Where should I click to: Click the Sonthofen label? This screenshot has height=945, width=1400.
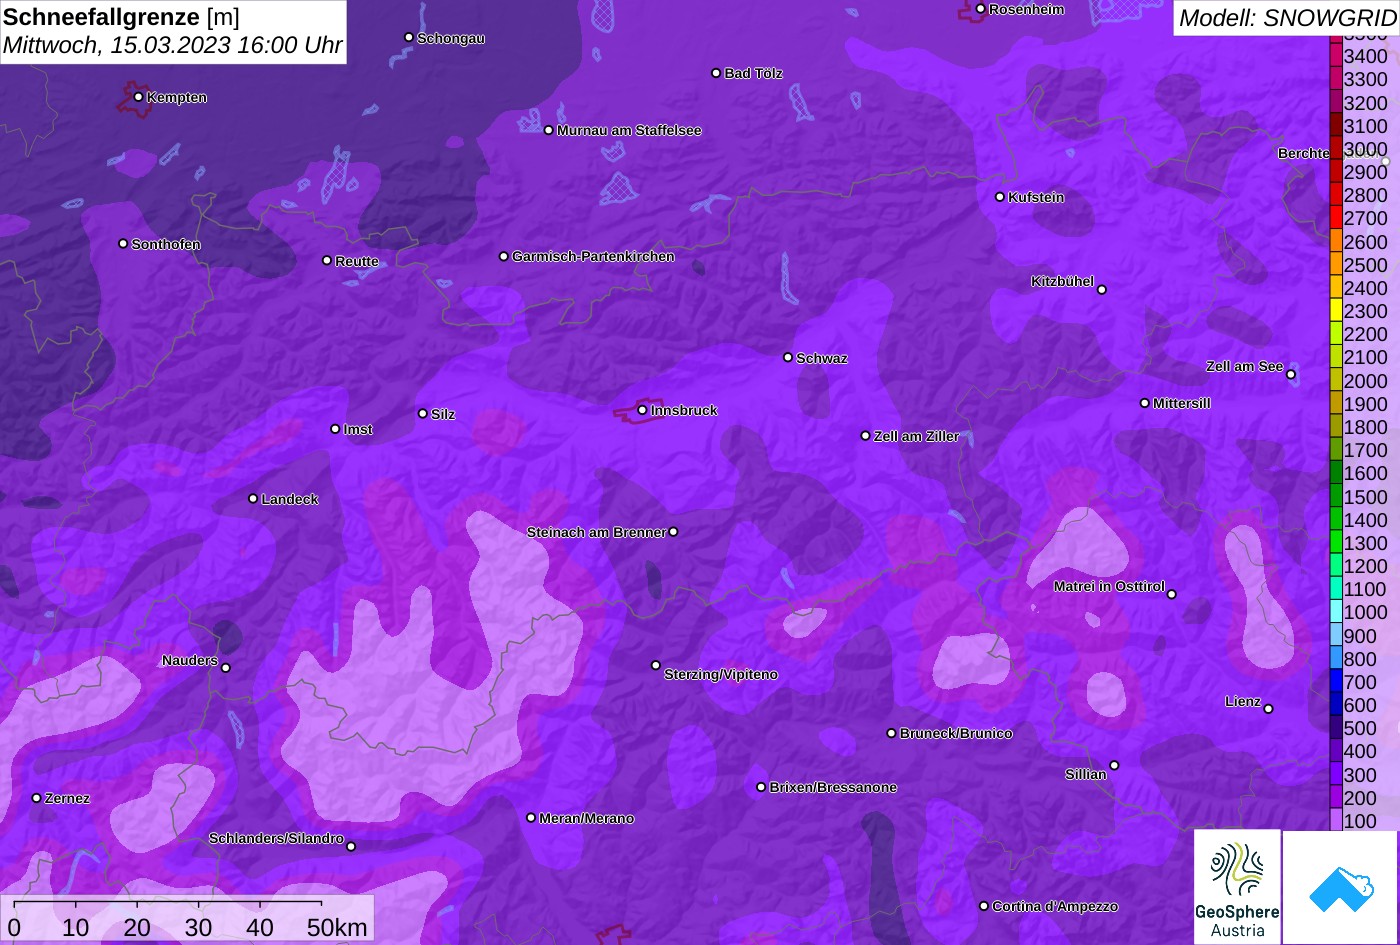[166, 244]
